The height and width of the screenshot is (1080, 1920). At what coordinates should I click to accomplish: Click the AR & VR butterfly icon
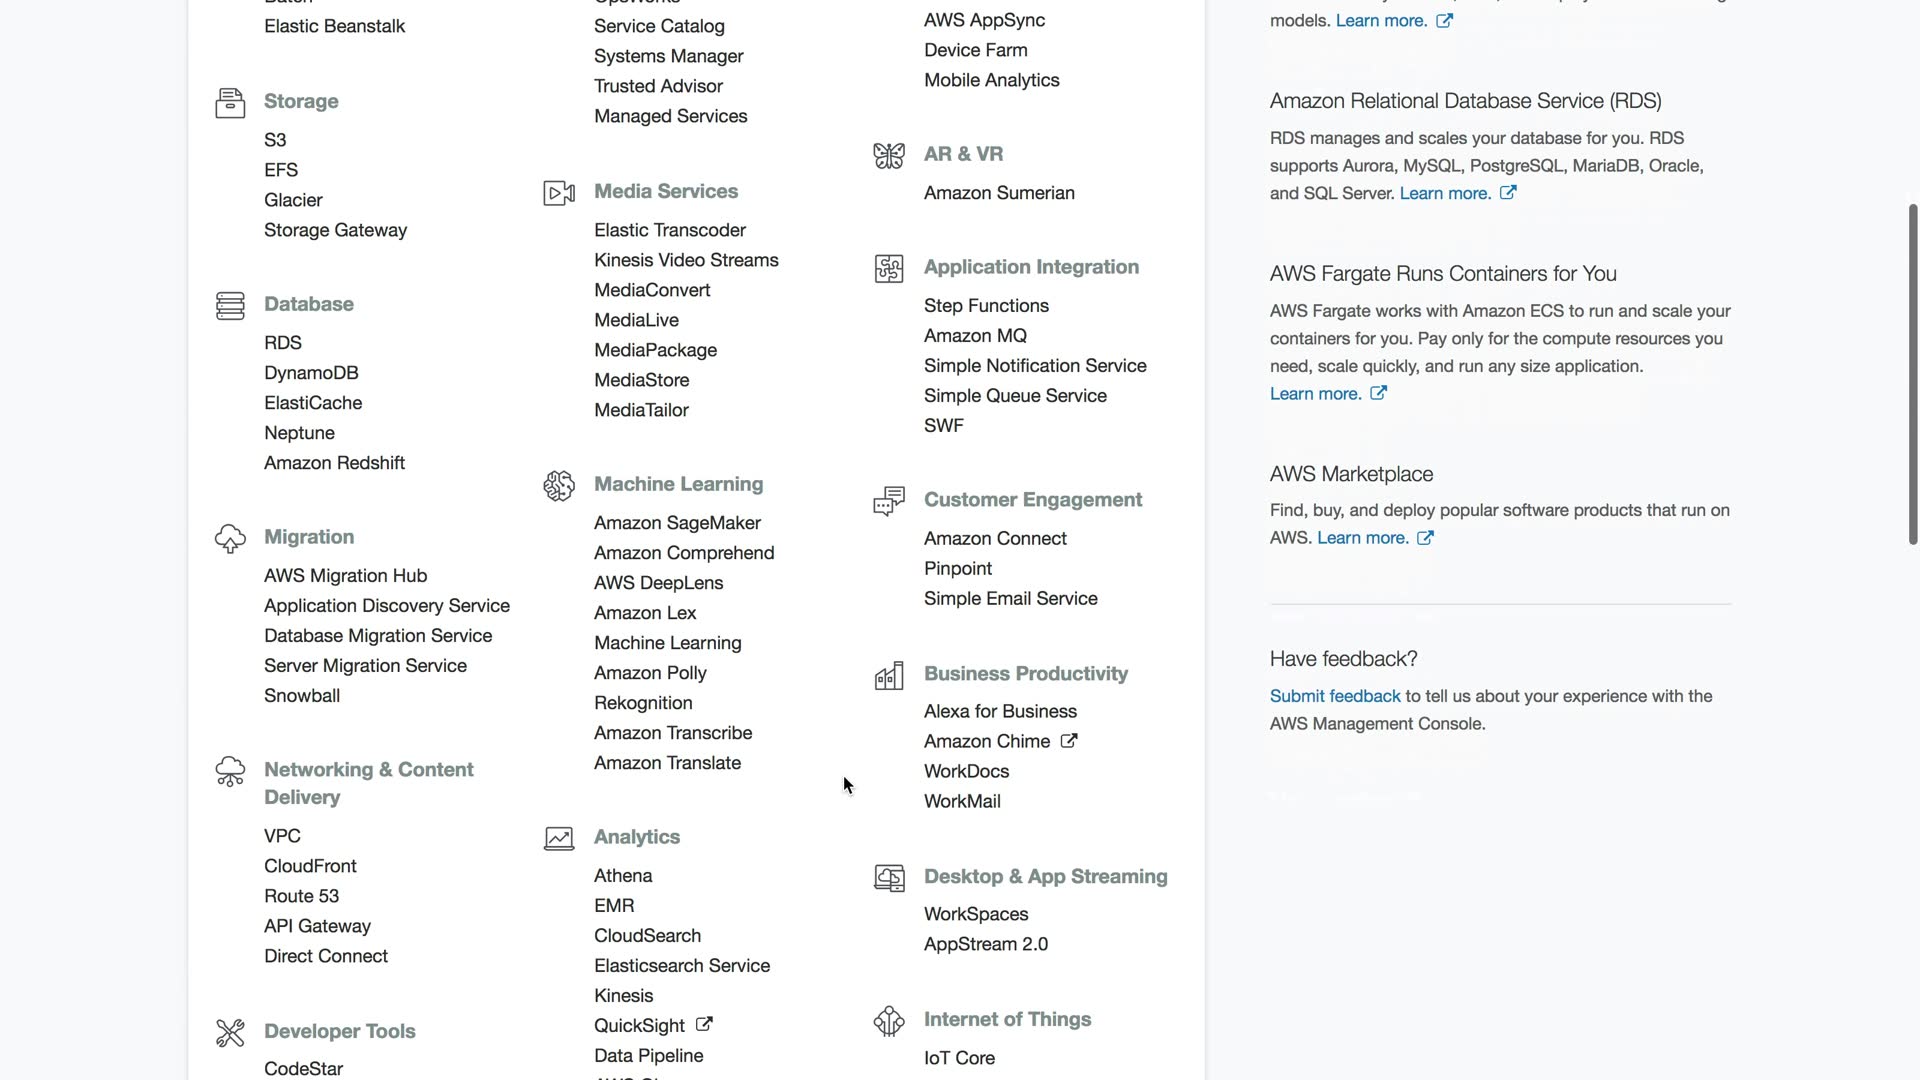889,156
